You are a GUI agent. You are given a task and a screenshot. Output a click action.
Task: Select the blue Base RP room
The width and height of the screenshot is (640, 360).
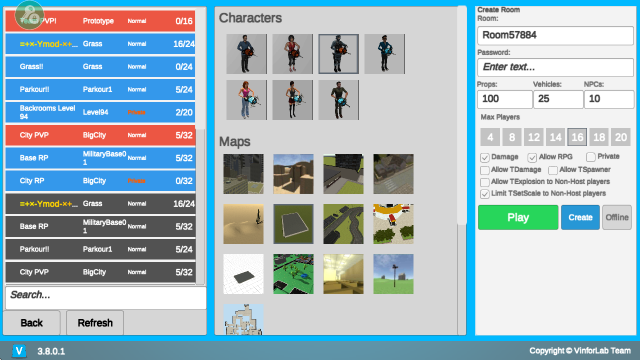[100, 158]
